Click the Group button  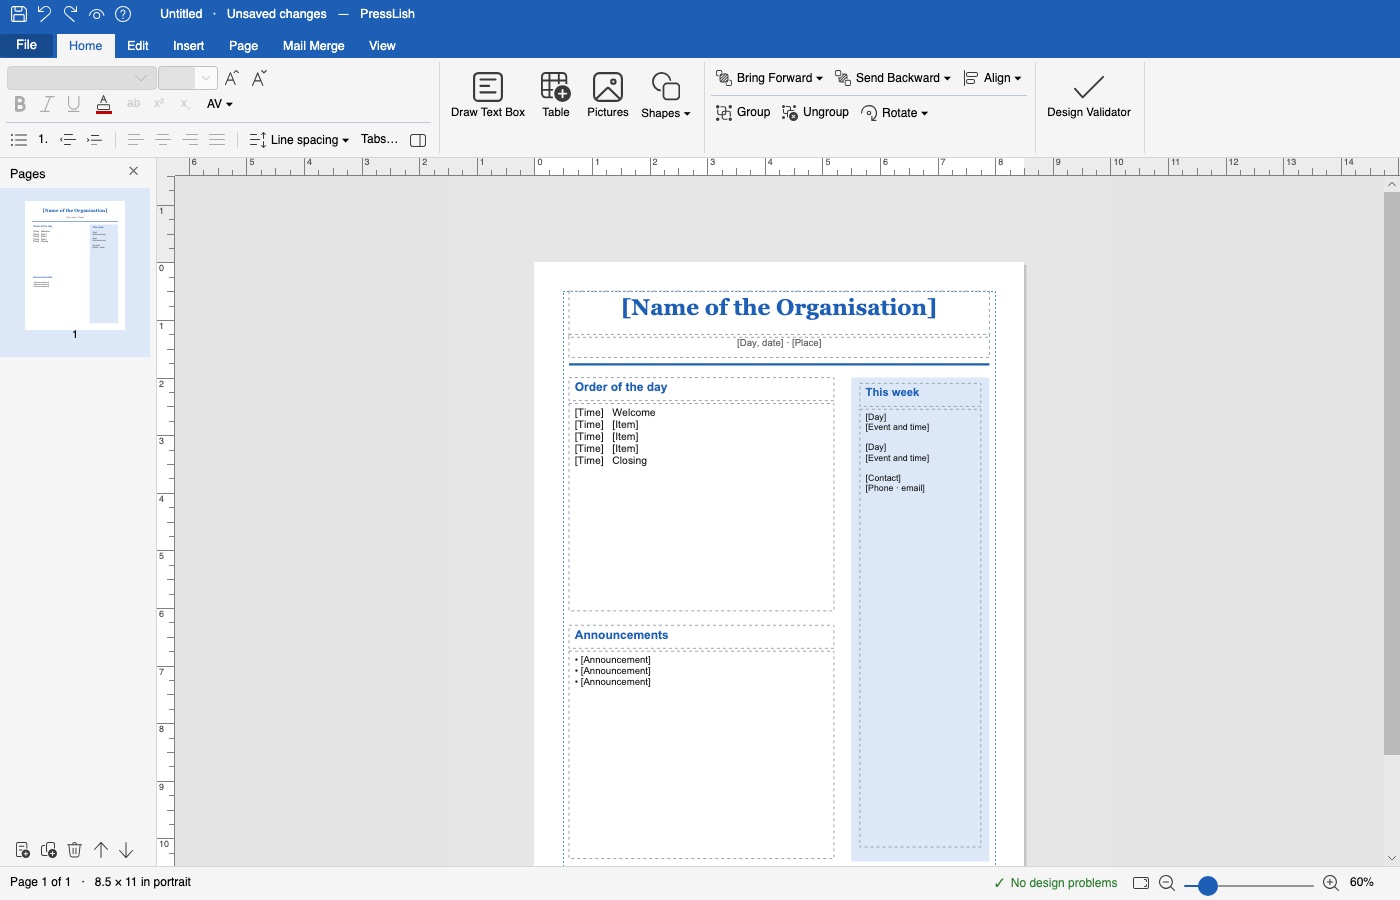point(743,113)
